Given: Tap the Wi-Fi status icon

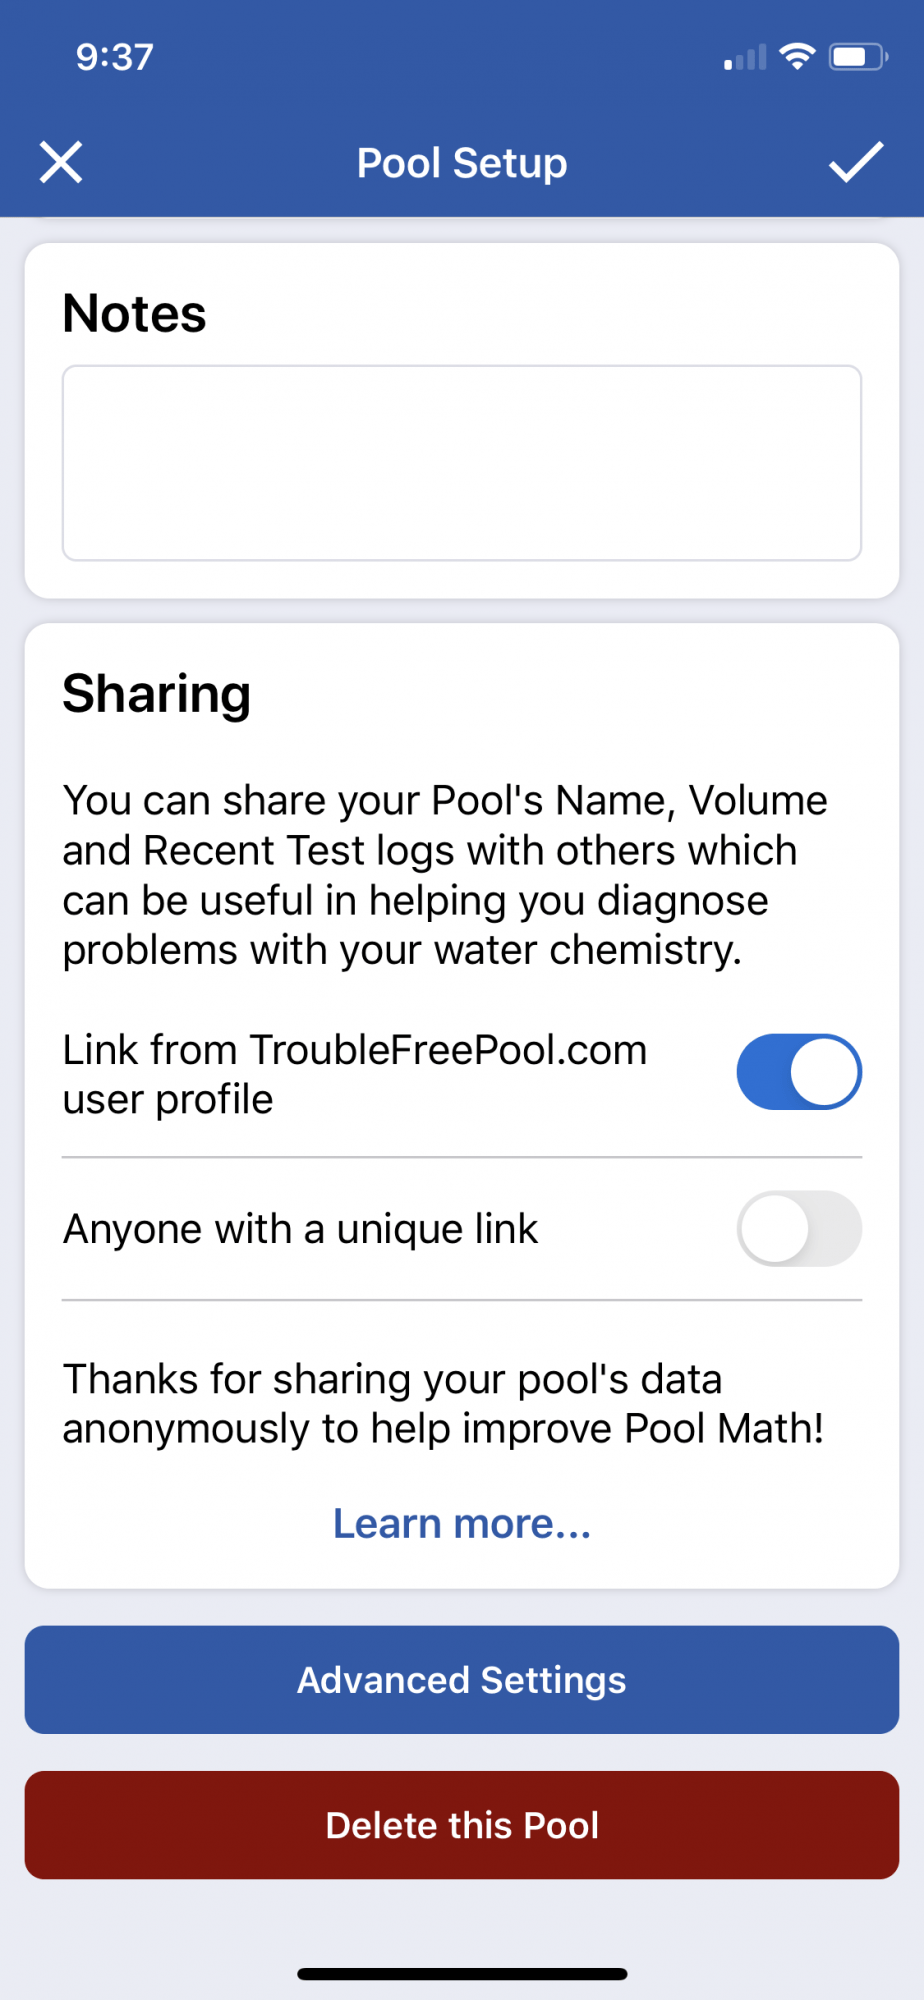Looking at the screenshot, I should pos(797,57).
